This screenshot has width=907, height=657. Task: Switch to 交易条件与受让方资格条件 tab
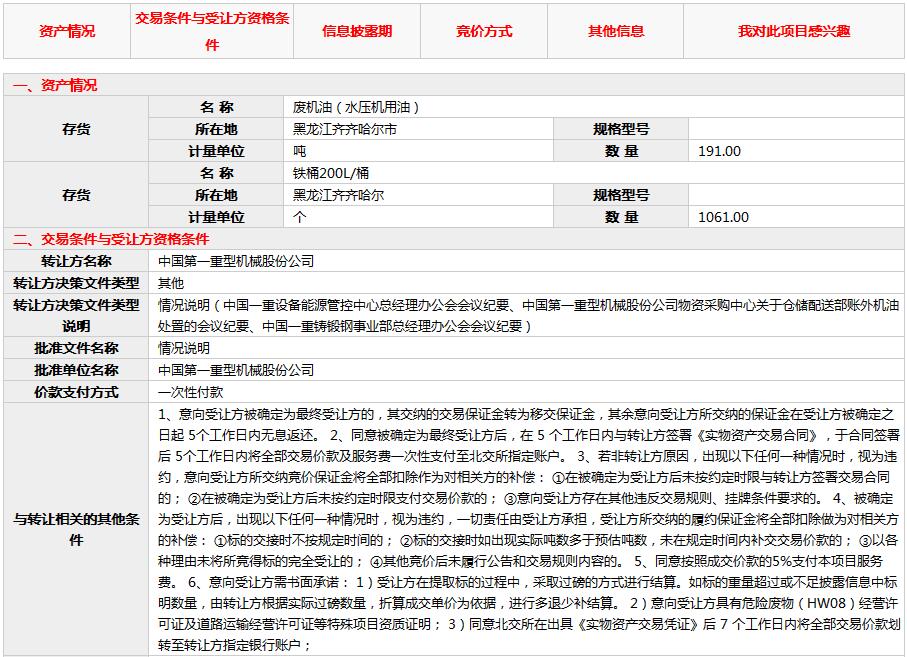pos(212,32)
